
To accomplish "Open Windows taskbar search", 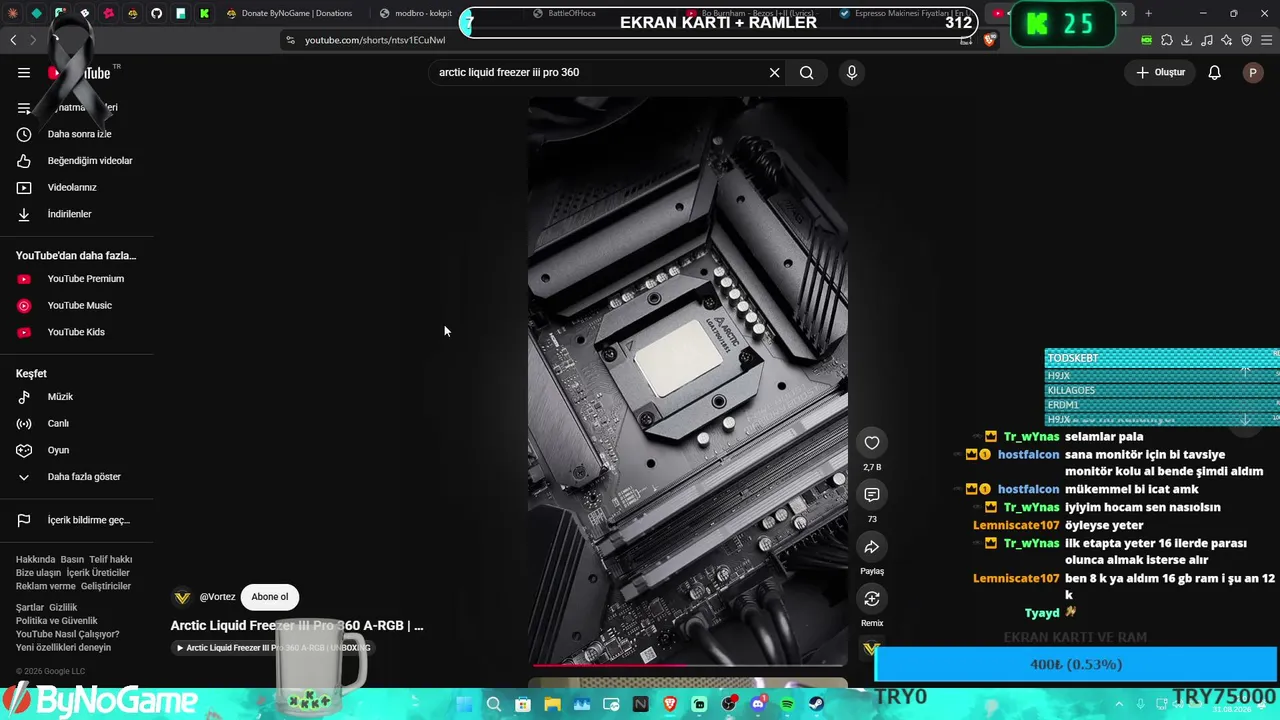I will coord(493,704).
